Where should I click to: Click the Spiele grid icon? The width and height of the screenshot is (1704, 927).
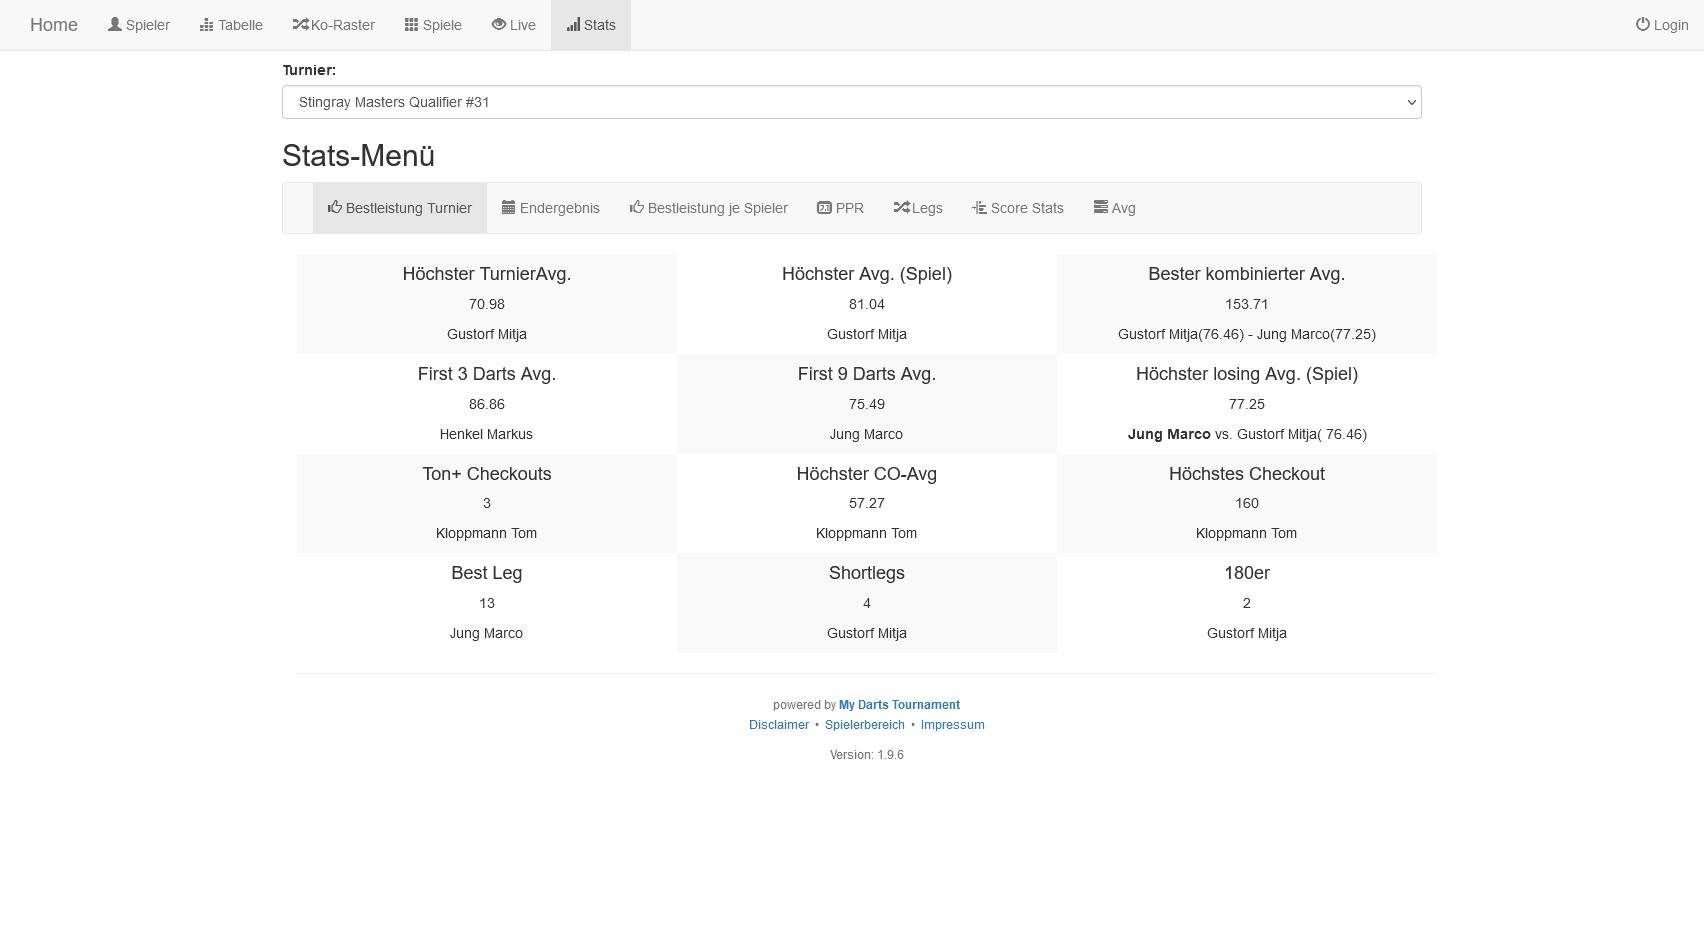point(411,24)
